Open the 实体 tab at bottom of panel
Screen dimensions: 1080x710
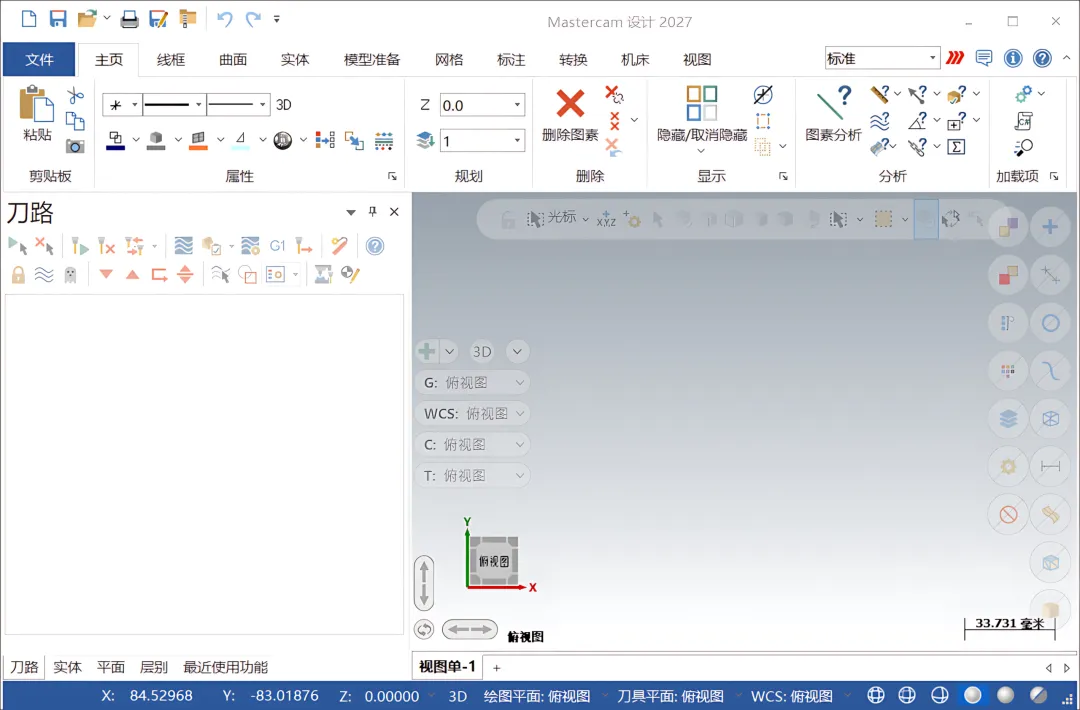pyautogui.click(x=68, y=667)
